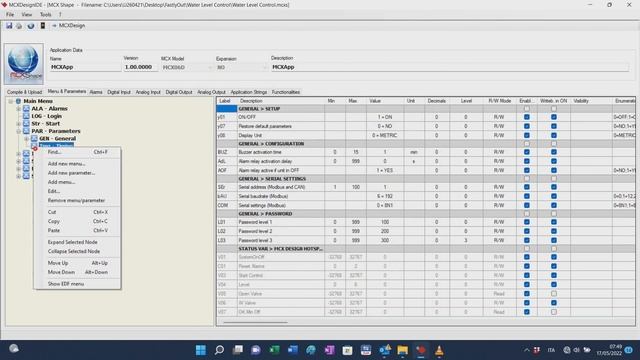
Task: Collapse the PAR - Parameters tree node
Action: click(x=18, y=131)
